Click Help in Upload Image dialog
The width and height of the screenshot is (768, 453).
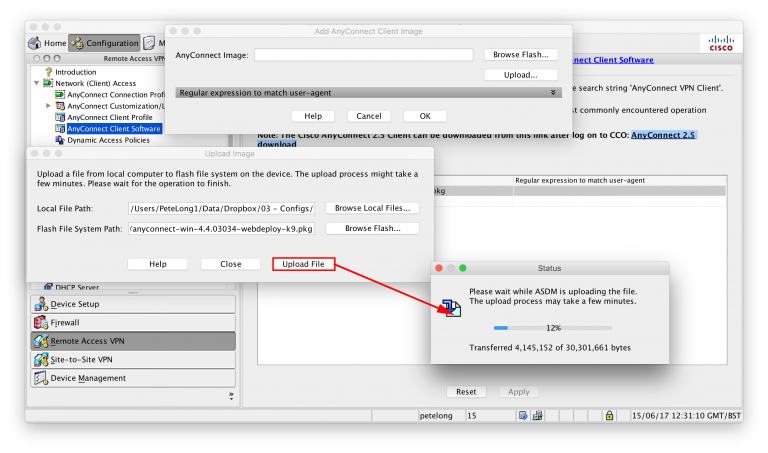pyautogui.click(x=158, y=264)
